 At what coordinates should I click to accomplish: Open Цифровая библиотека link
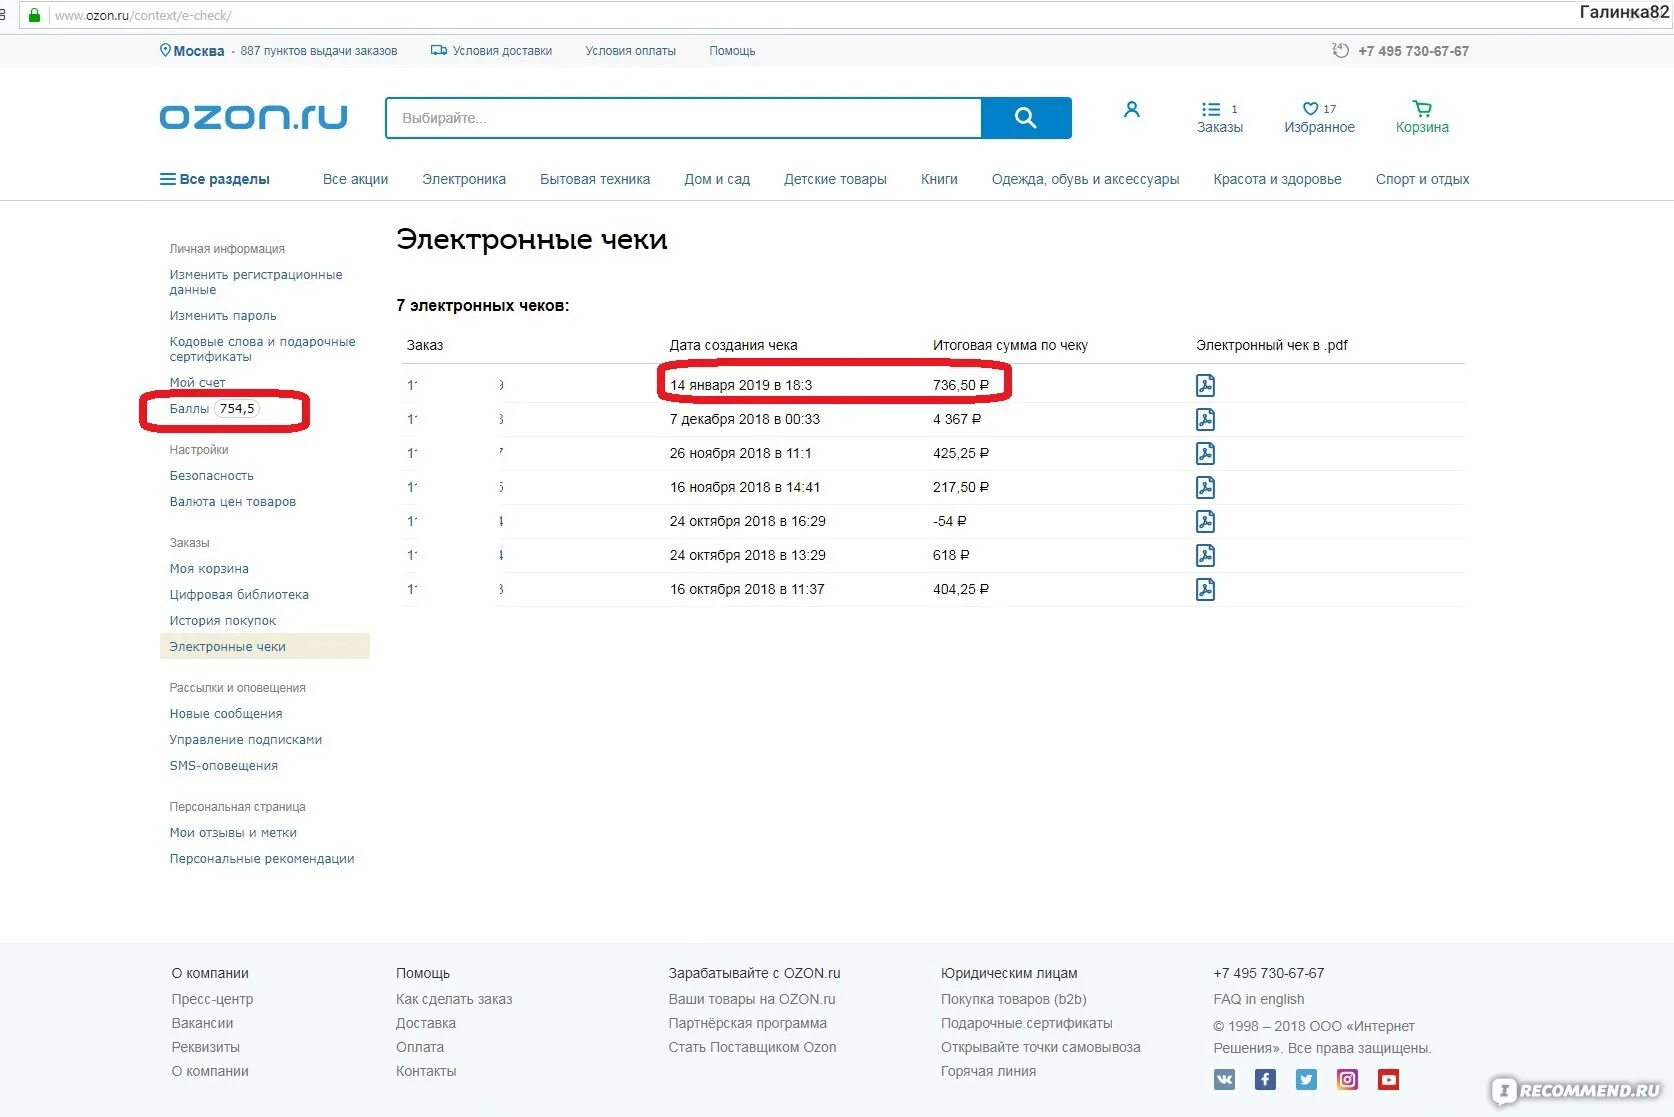pyautogui.click(x=239, y=595)
